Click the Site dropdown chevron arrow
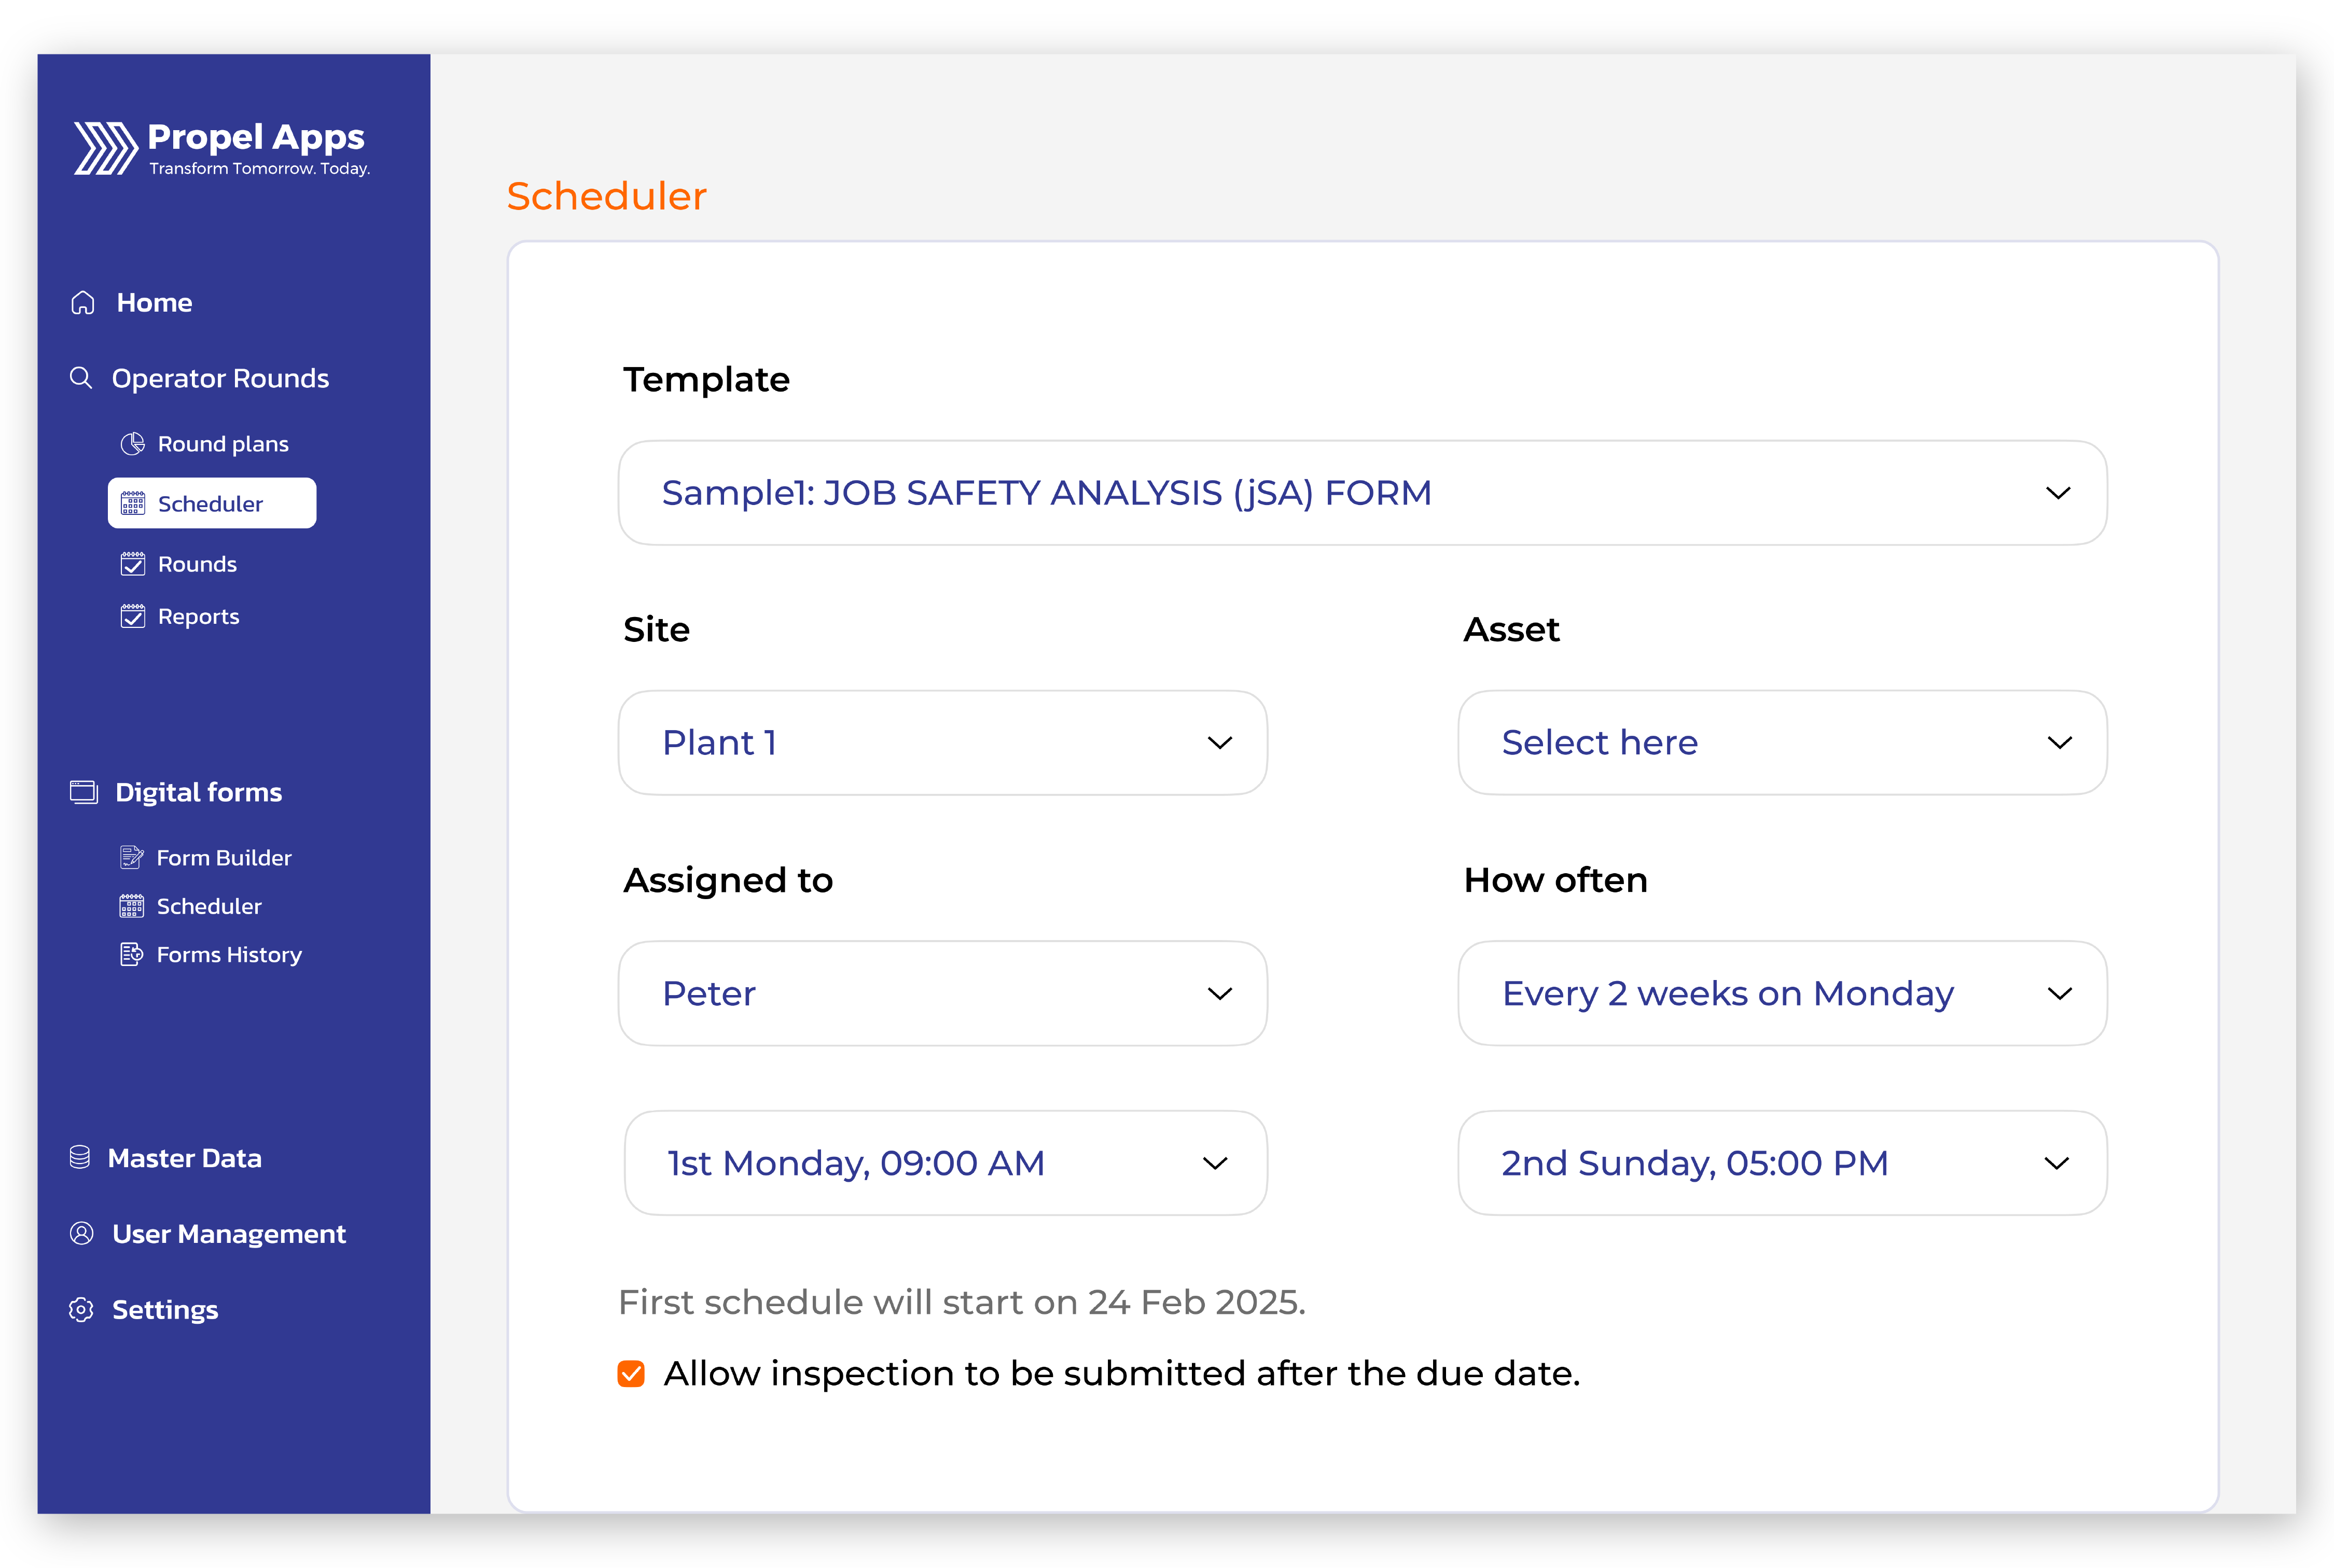This screenshot has width=2334, height=1568. tap(1219, 743)
